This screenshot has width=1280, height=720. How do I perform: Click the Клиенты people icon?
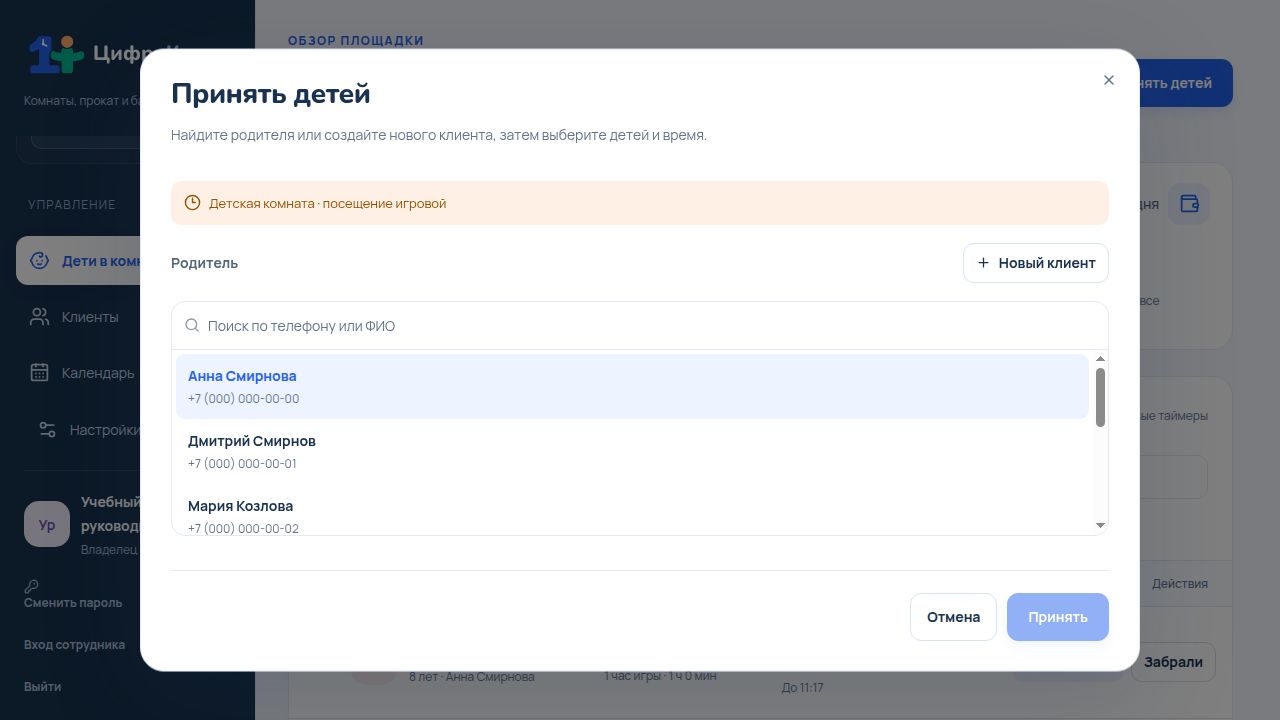[x=39, y=317]
